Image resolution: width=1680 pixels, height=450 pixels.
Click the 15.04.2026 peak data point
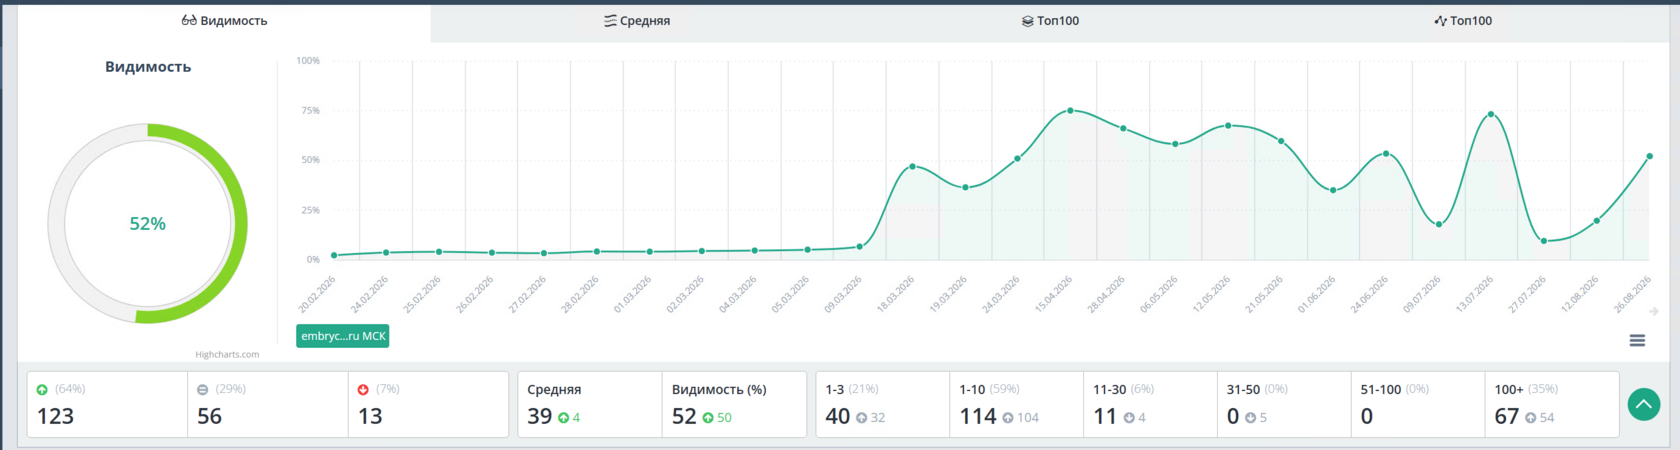(x=1071, y=111)
